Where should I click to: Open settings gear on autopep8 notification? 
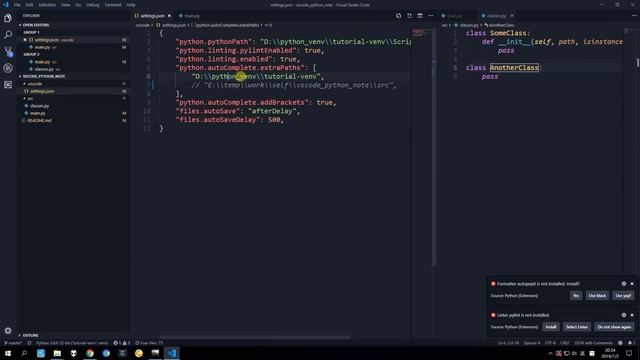[624, 284]
